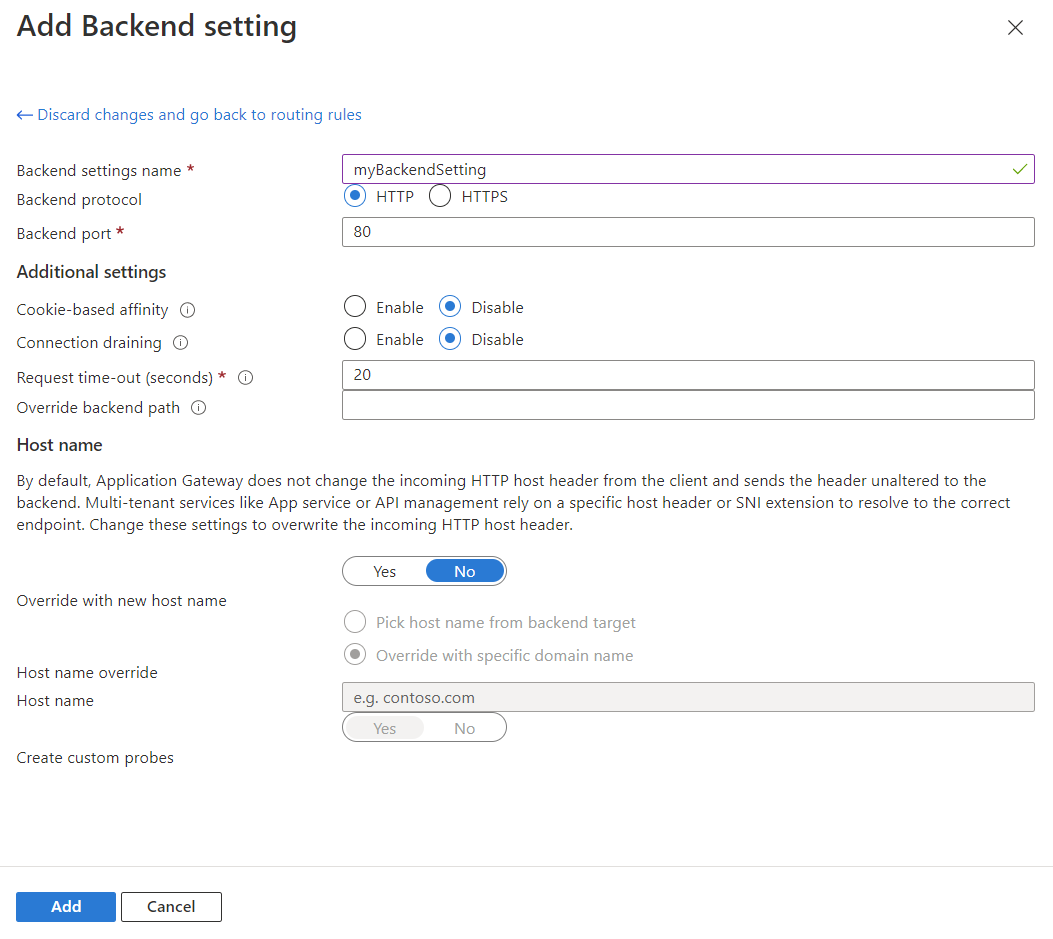Image resolution: width=1053 pixels, height=939 pixels.
Task: Click the Request time-out seconds field
Action: coord(688,375)
